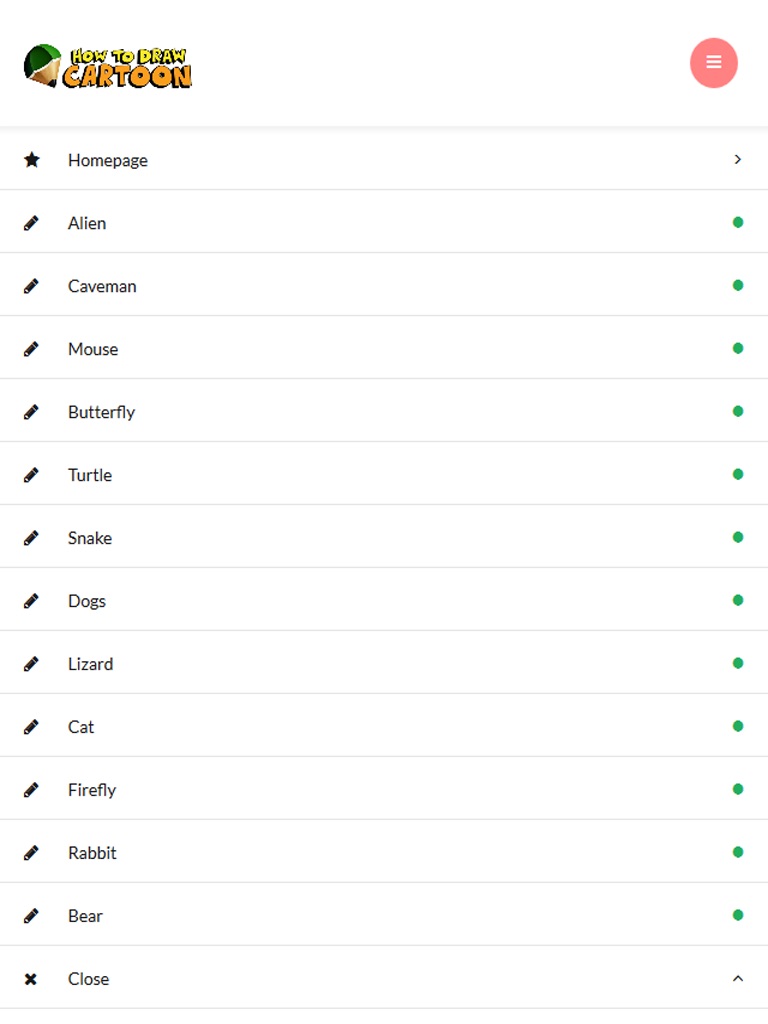Click the star icon beside Homepage
Viewport: 768px width, 1024px height.
point(32,160)
